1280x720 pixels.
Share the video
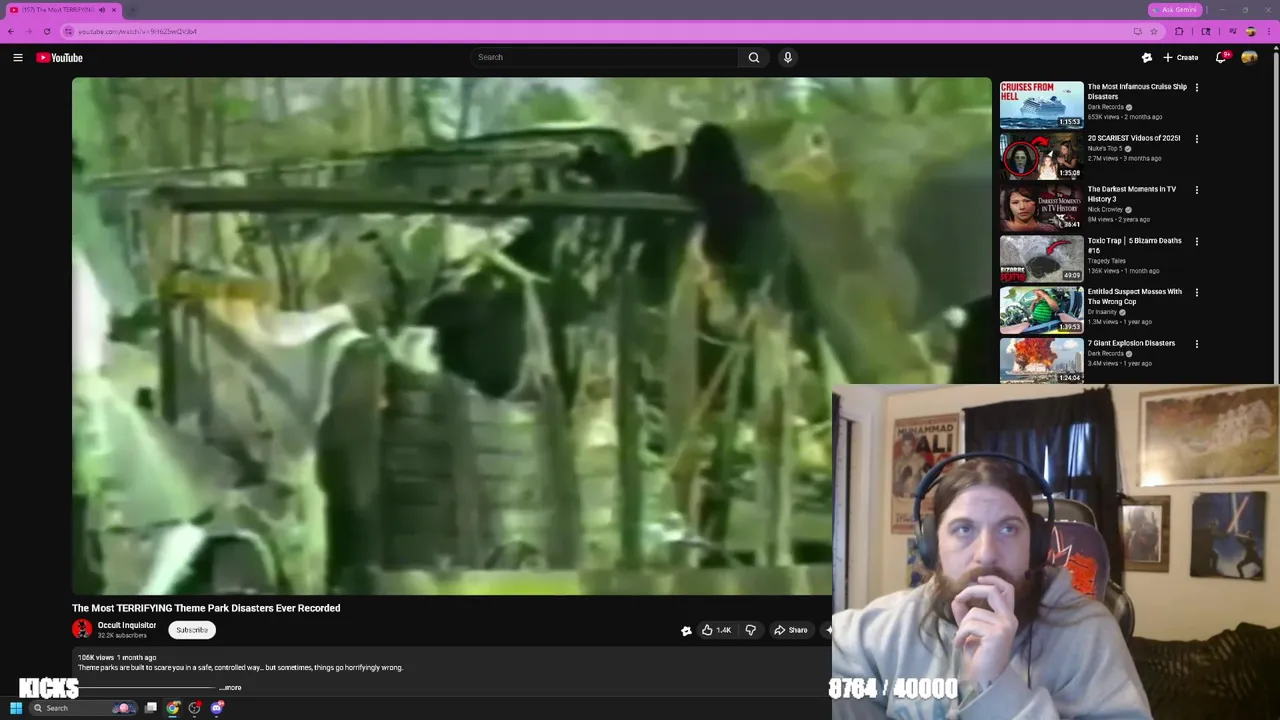click(x=790, y=630)
